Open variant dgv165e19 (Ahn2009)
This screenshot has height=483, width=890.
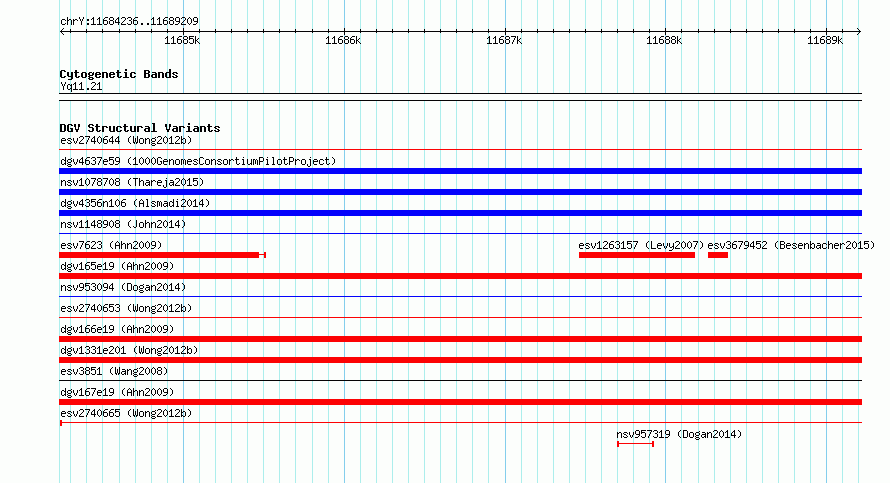coord(117,266)
